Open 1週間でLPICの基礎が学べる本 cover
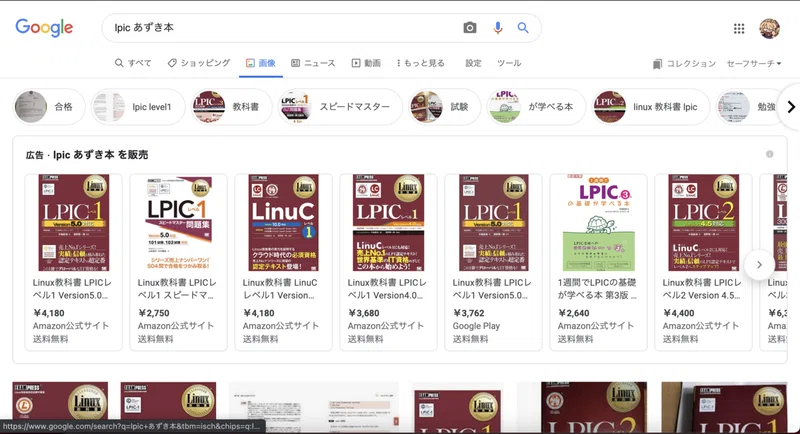 pyautogui.click(x=598, y=222)
